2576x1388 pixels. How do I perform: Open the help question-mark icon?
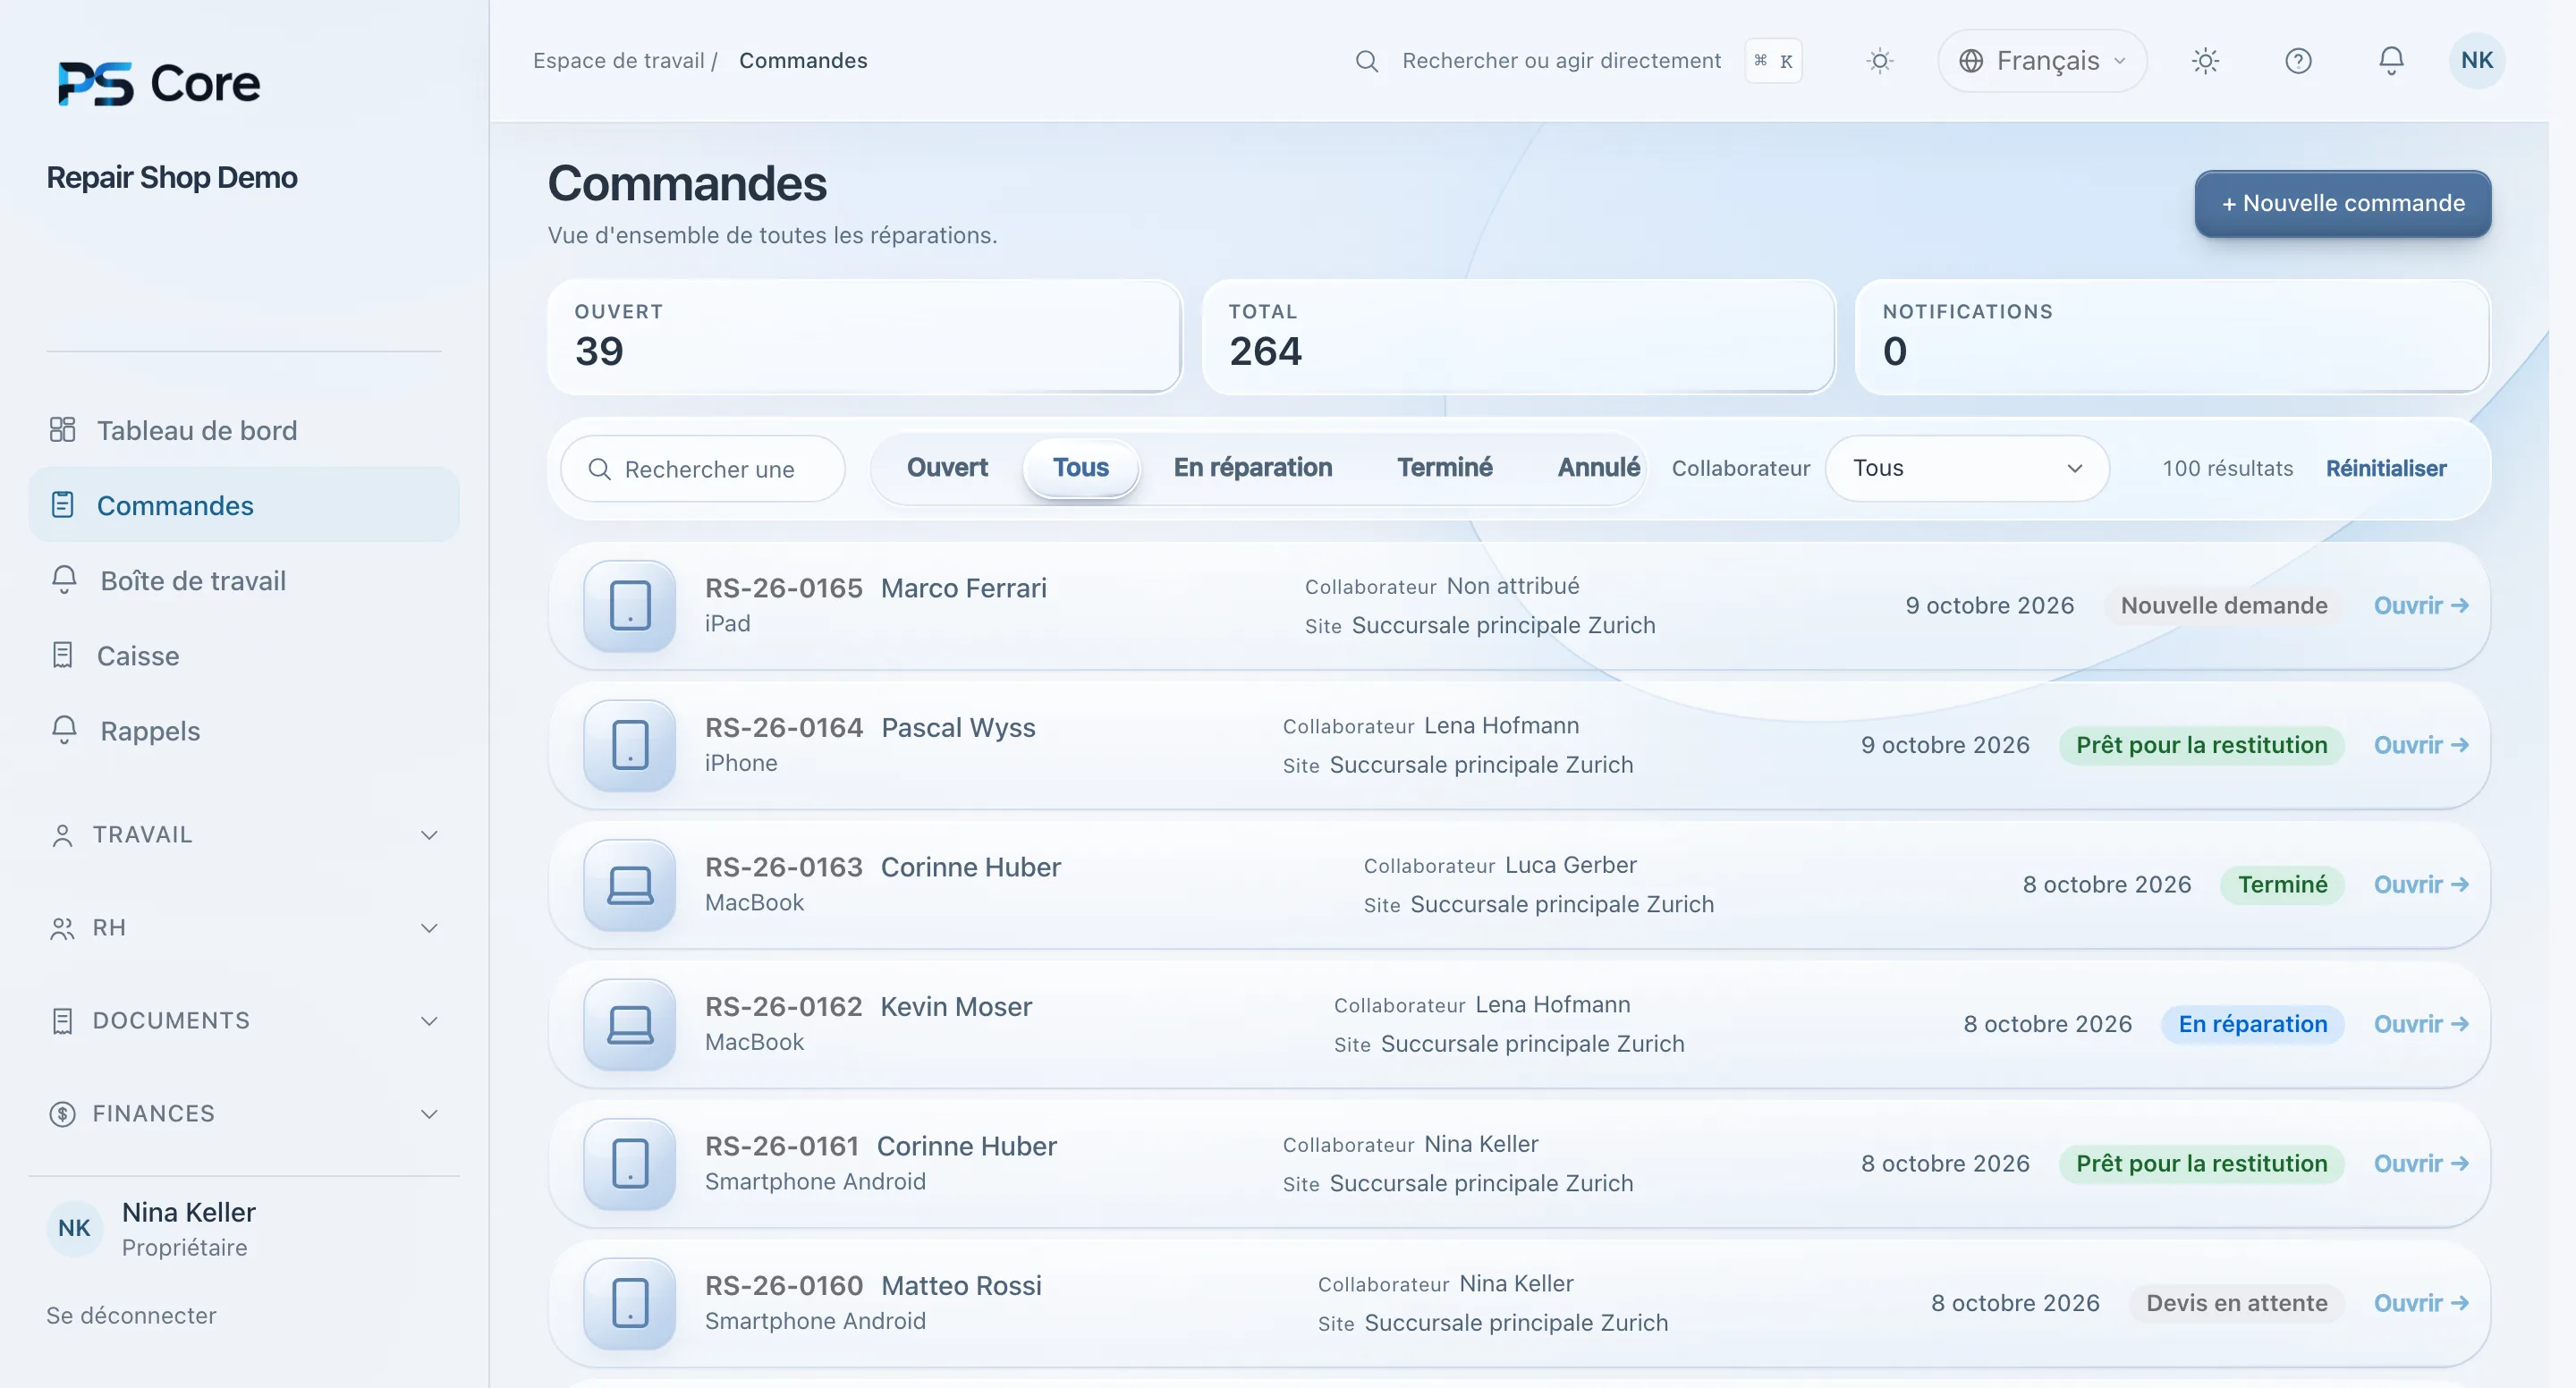click(x=2298, y=61)
